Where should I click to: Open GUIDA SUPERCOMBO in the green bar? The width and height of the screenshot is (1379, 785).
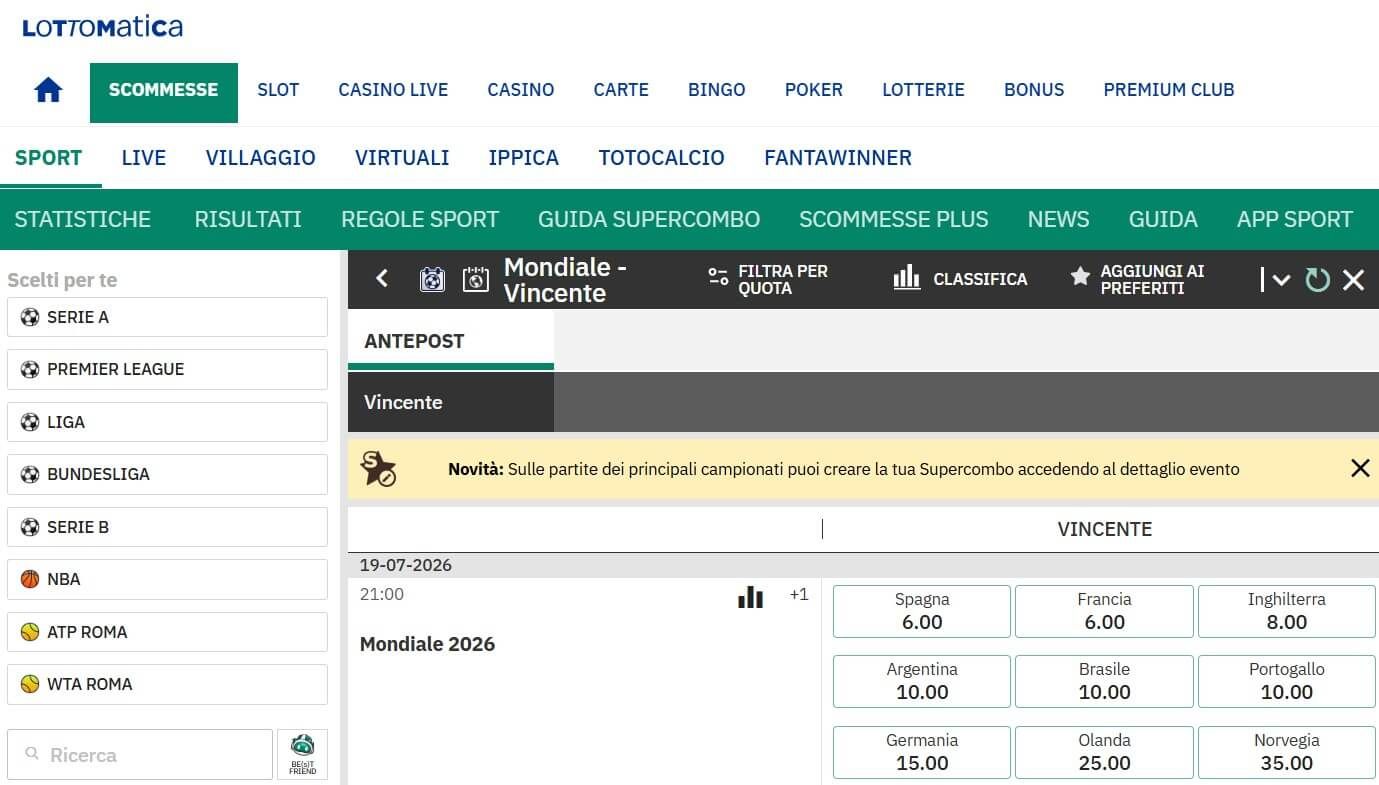pos(649,219)
